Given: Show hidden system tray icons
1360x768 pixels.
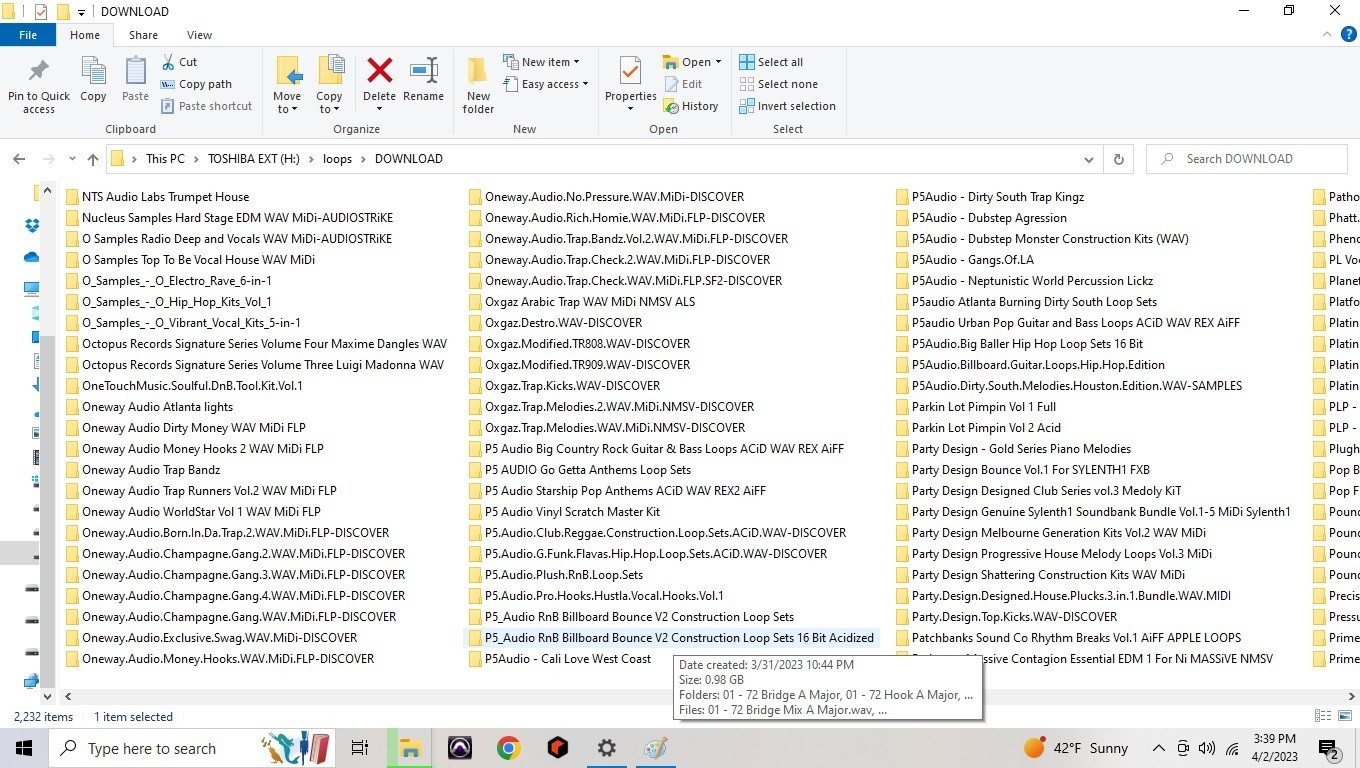Looking at the screenshot, I should click(x=1158, y=748).
